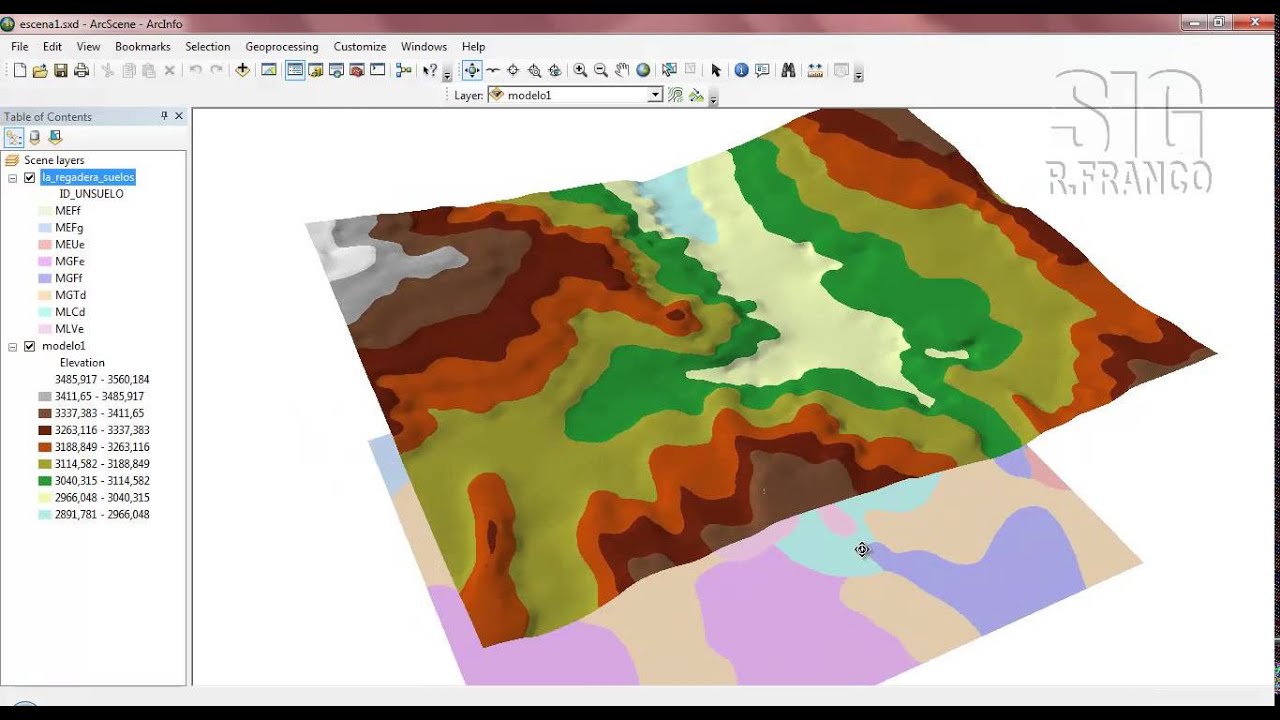The width and height of the screenshot is (1280, 720).
Task: Select the Fly tool
Action: coord(493,70)
